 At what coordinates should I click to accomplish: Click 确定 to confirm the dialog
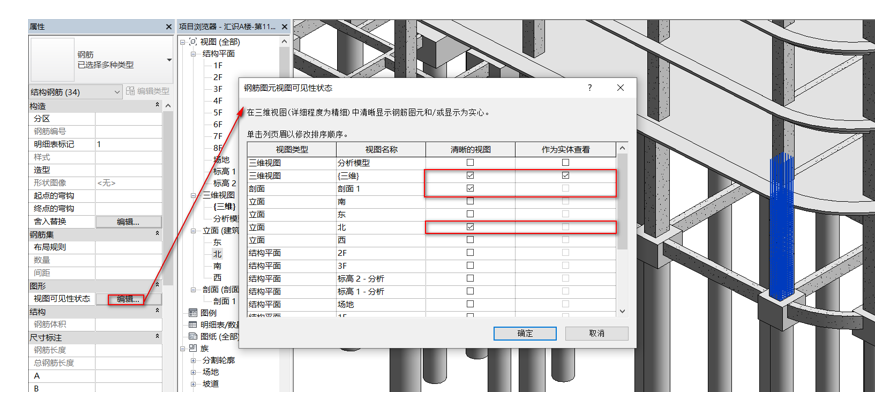(525, 333)
